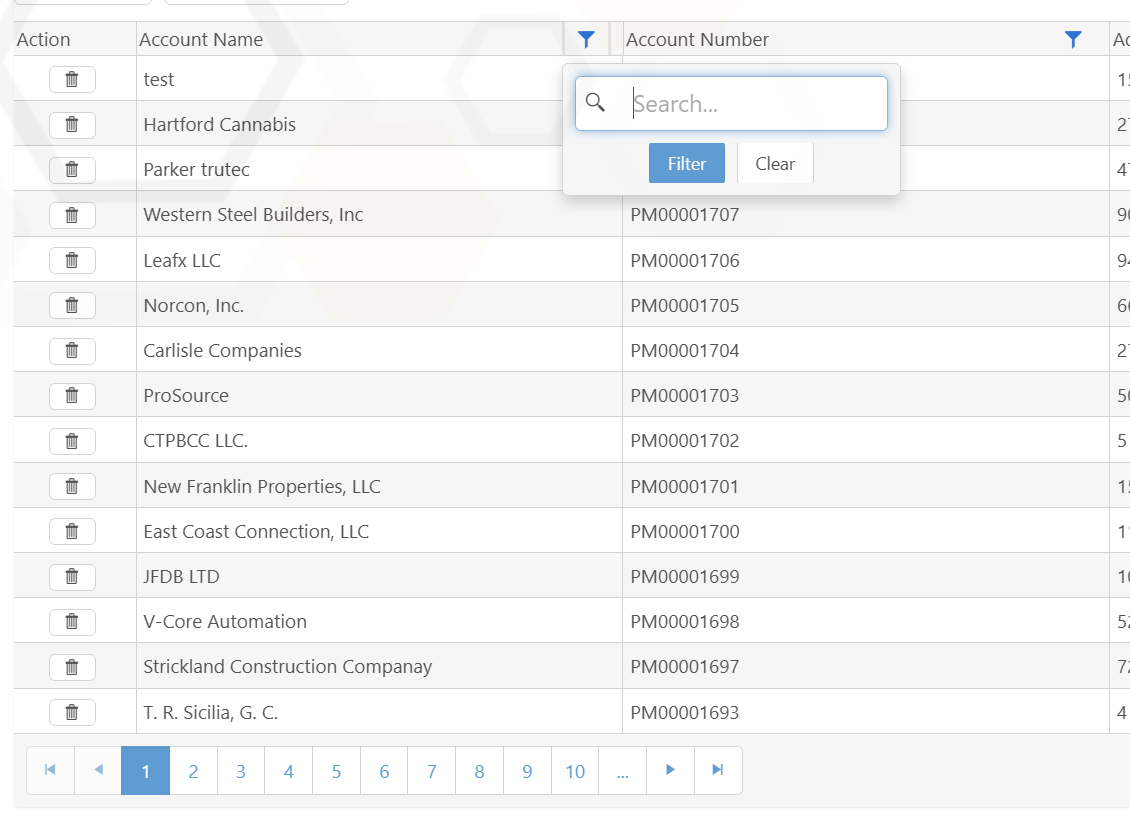Select page 5 in the pager

click(336, 771)
